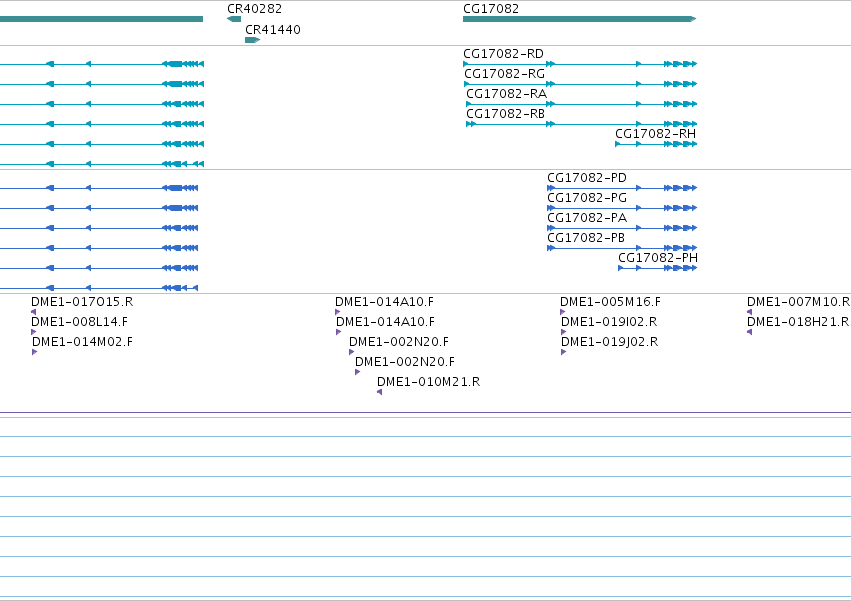Select transcript CG17082-RB
The height and width of the screenshot is (601, 851).
(581, 124)
